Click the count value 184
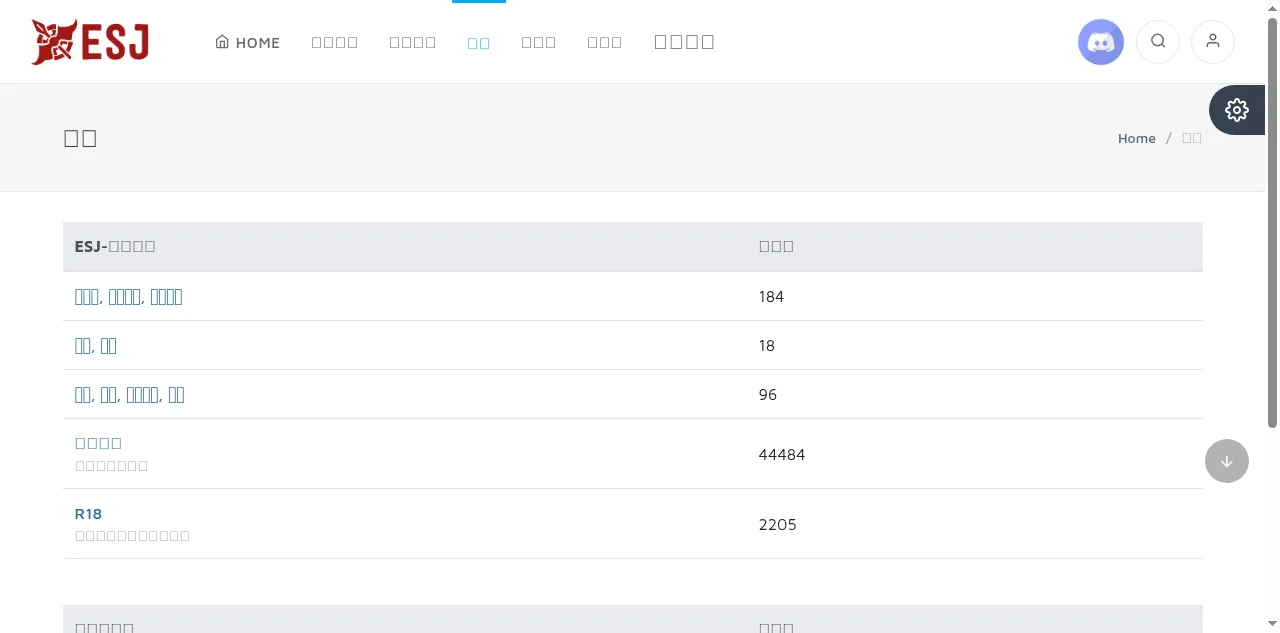1280x633 pixels. click(772, 296)
